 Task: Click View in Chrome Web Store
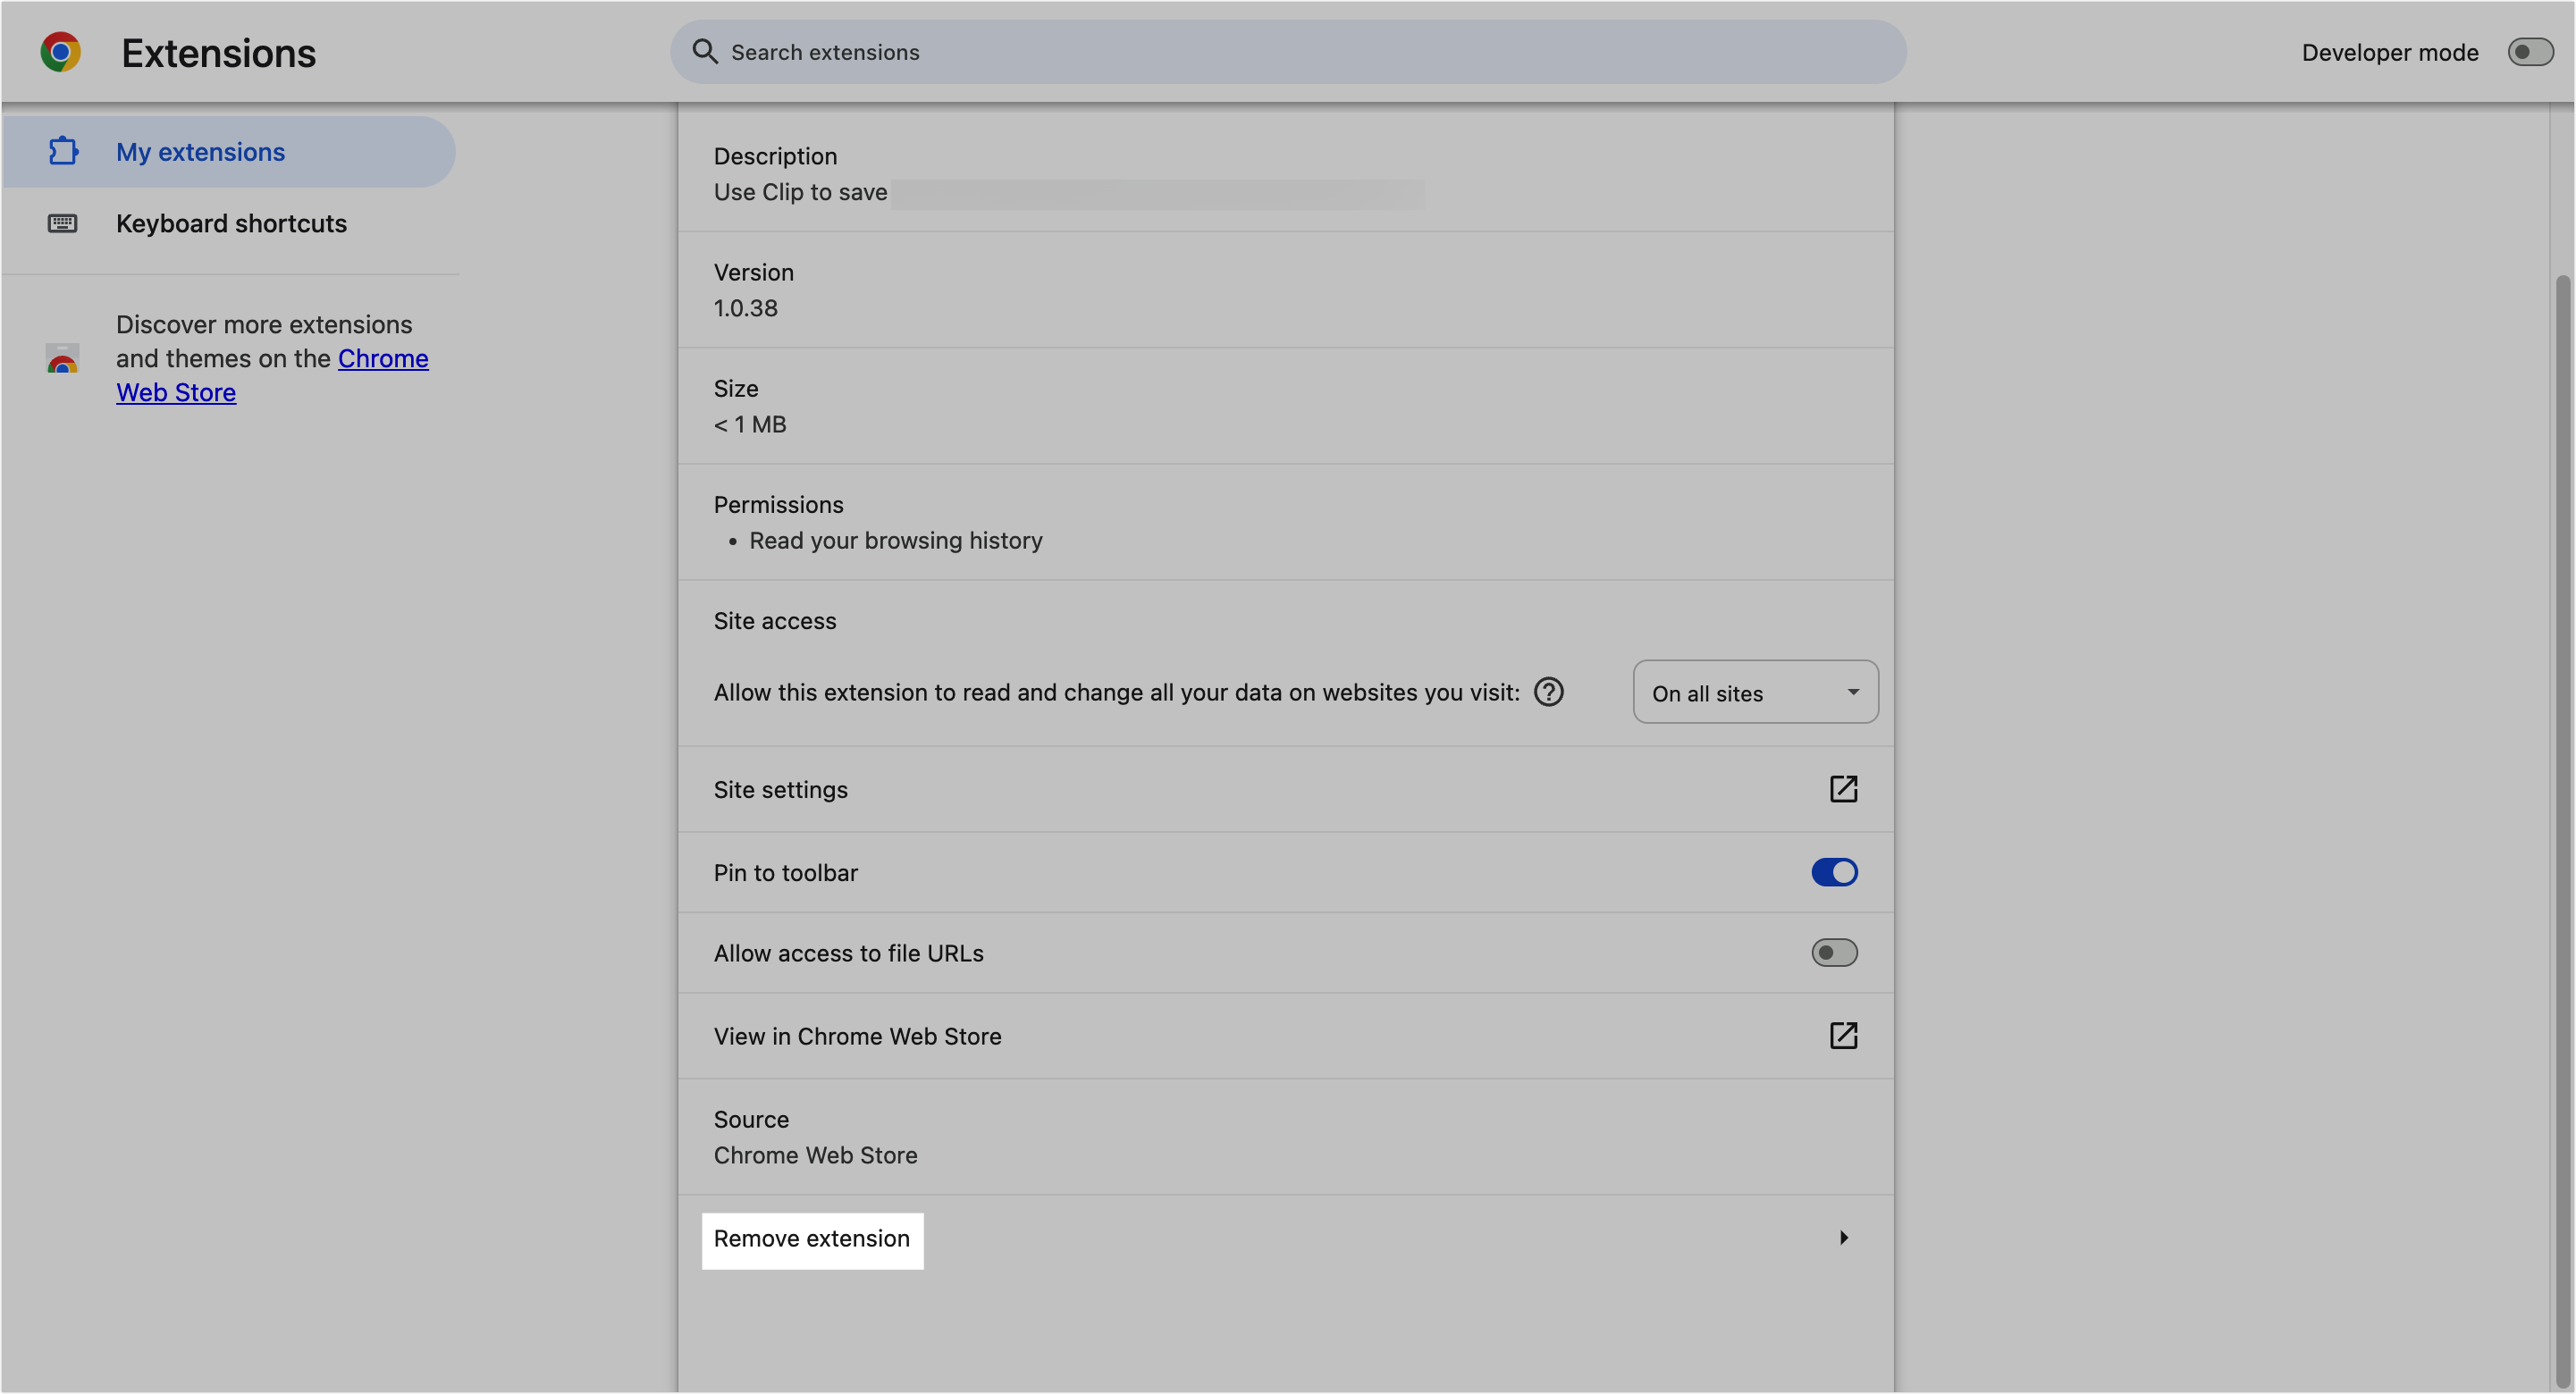(x=857, y=1035)
